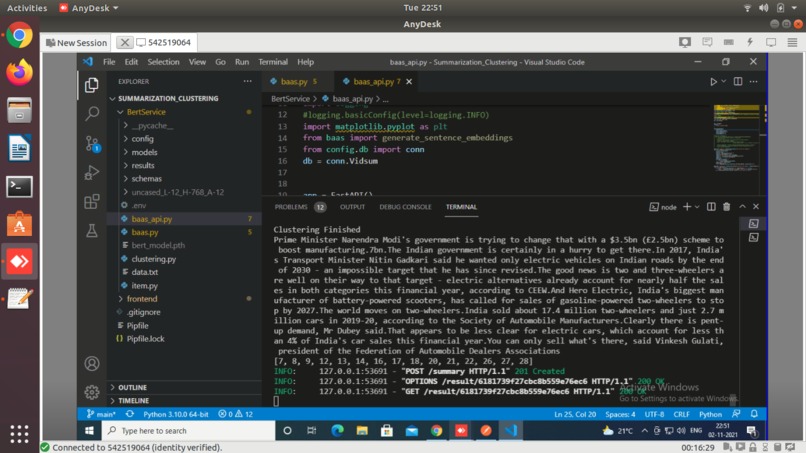Open the run button dropdown arrow

point(723,82)
